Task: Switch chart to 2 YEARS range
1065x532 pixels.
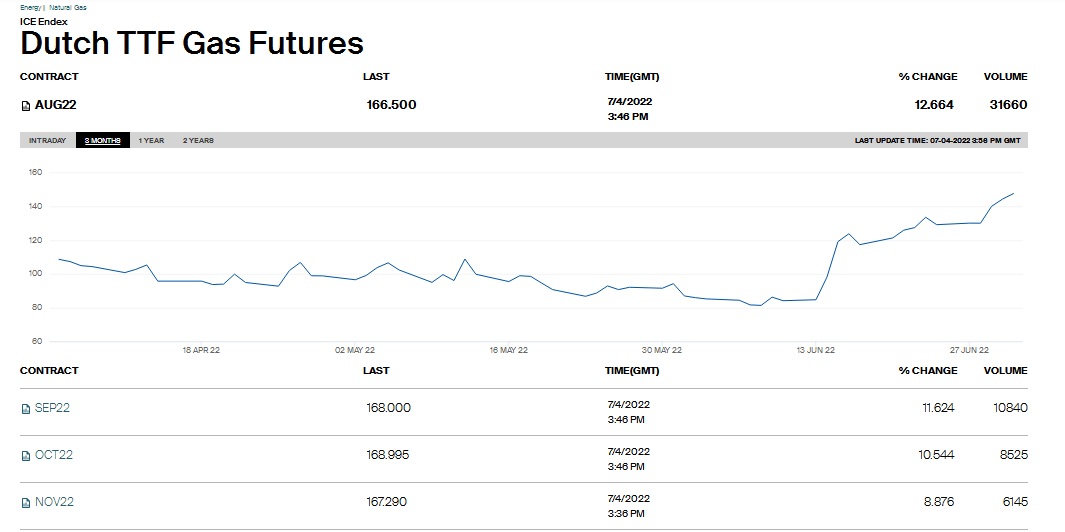Action: click(x=198, y=141)
